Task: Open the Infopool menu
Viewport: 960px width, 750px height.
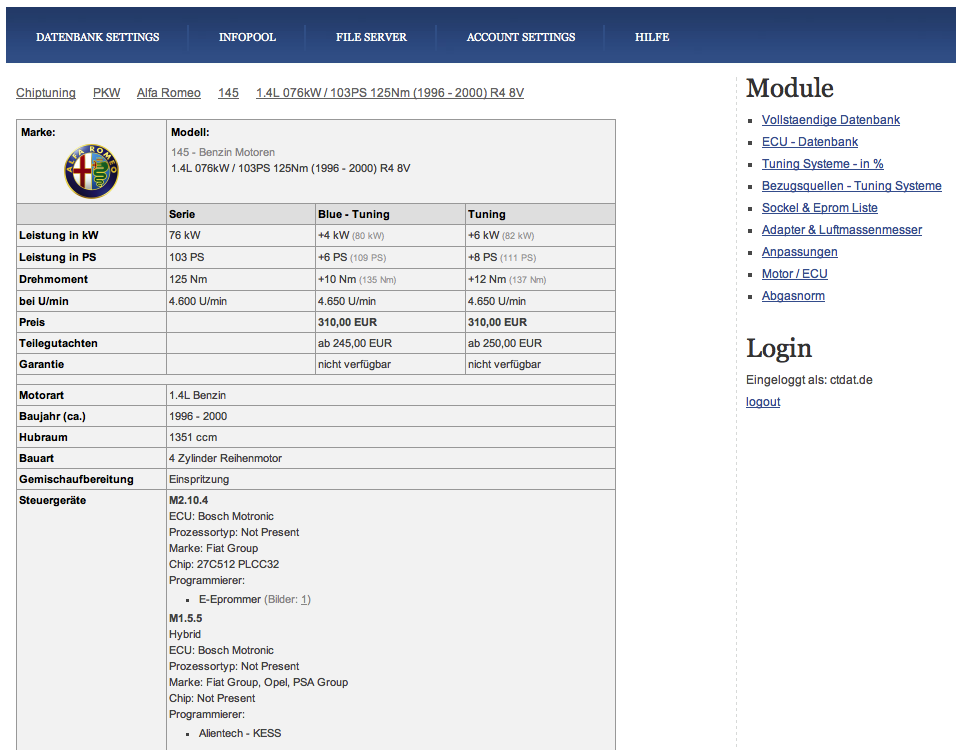Action: tap(247, 37)
